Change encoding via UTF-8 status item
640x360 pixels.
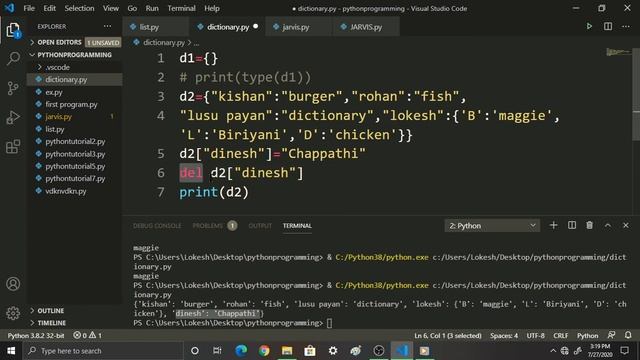pyautogui.click(x=536, y=336)
